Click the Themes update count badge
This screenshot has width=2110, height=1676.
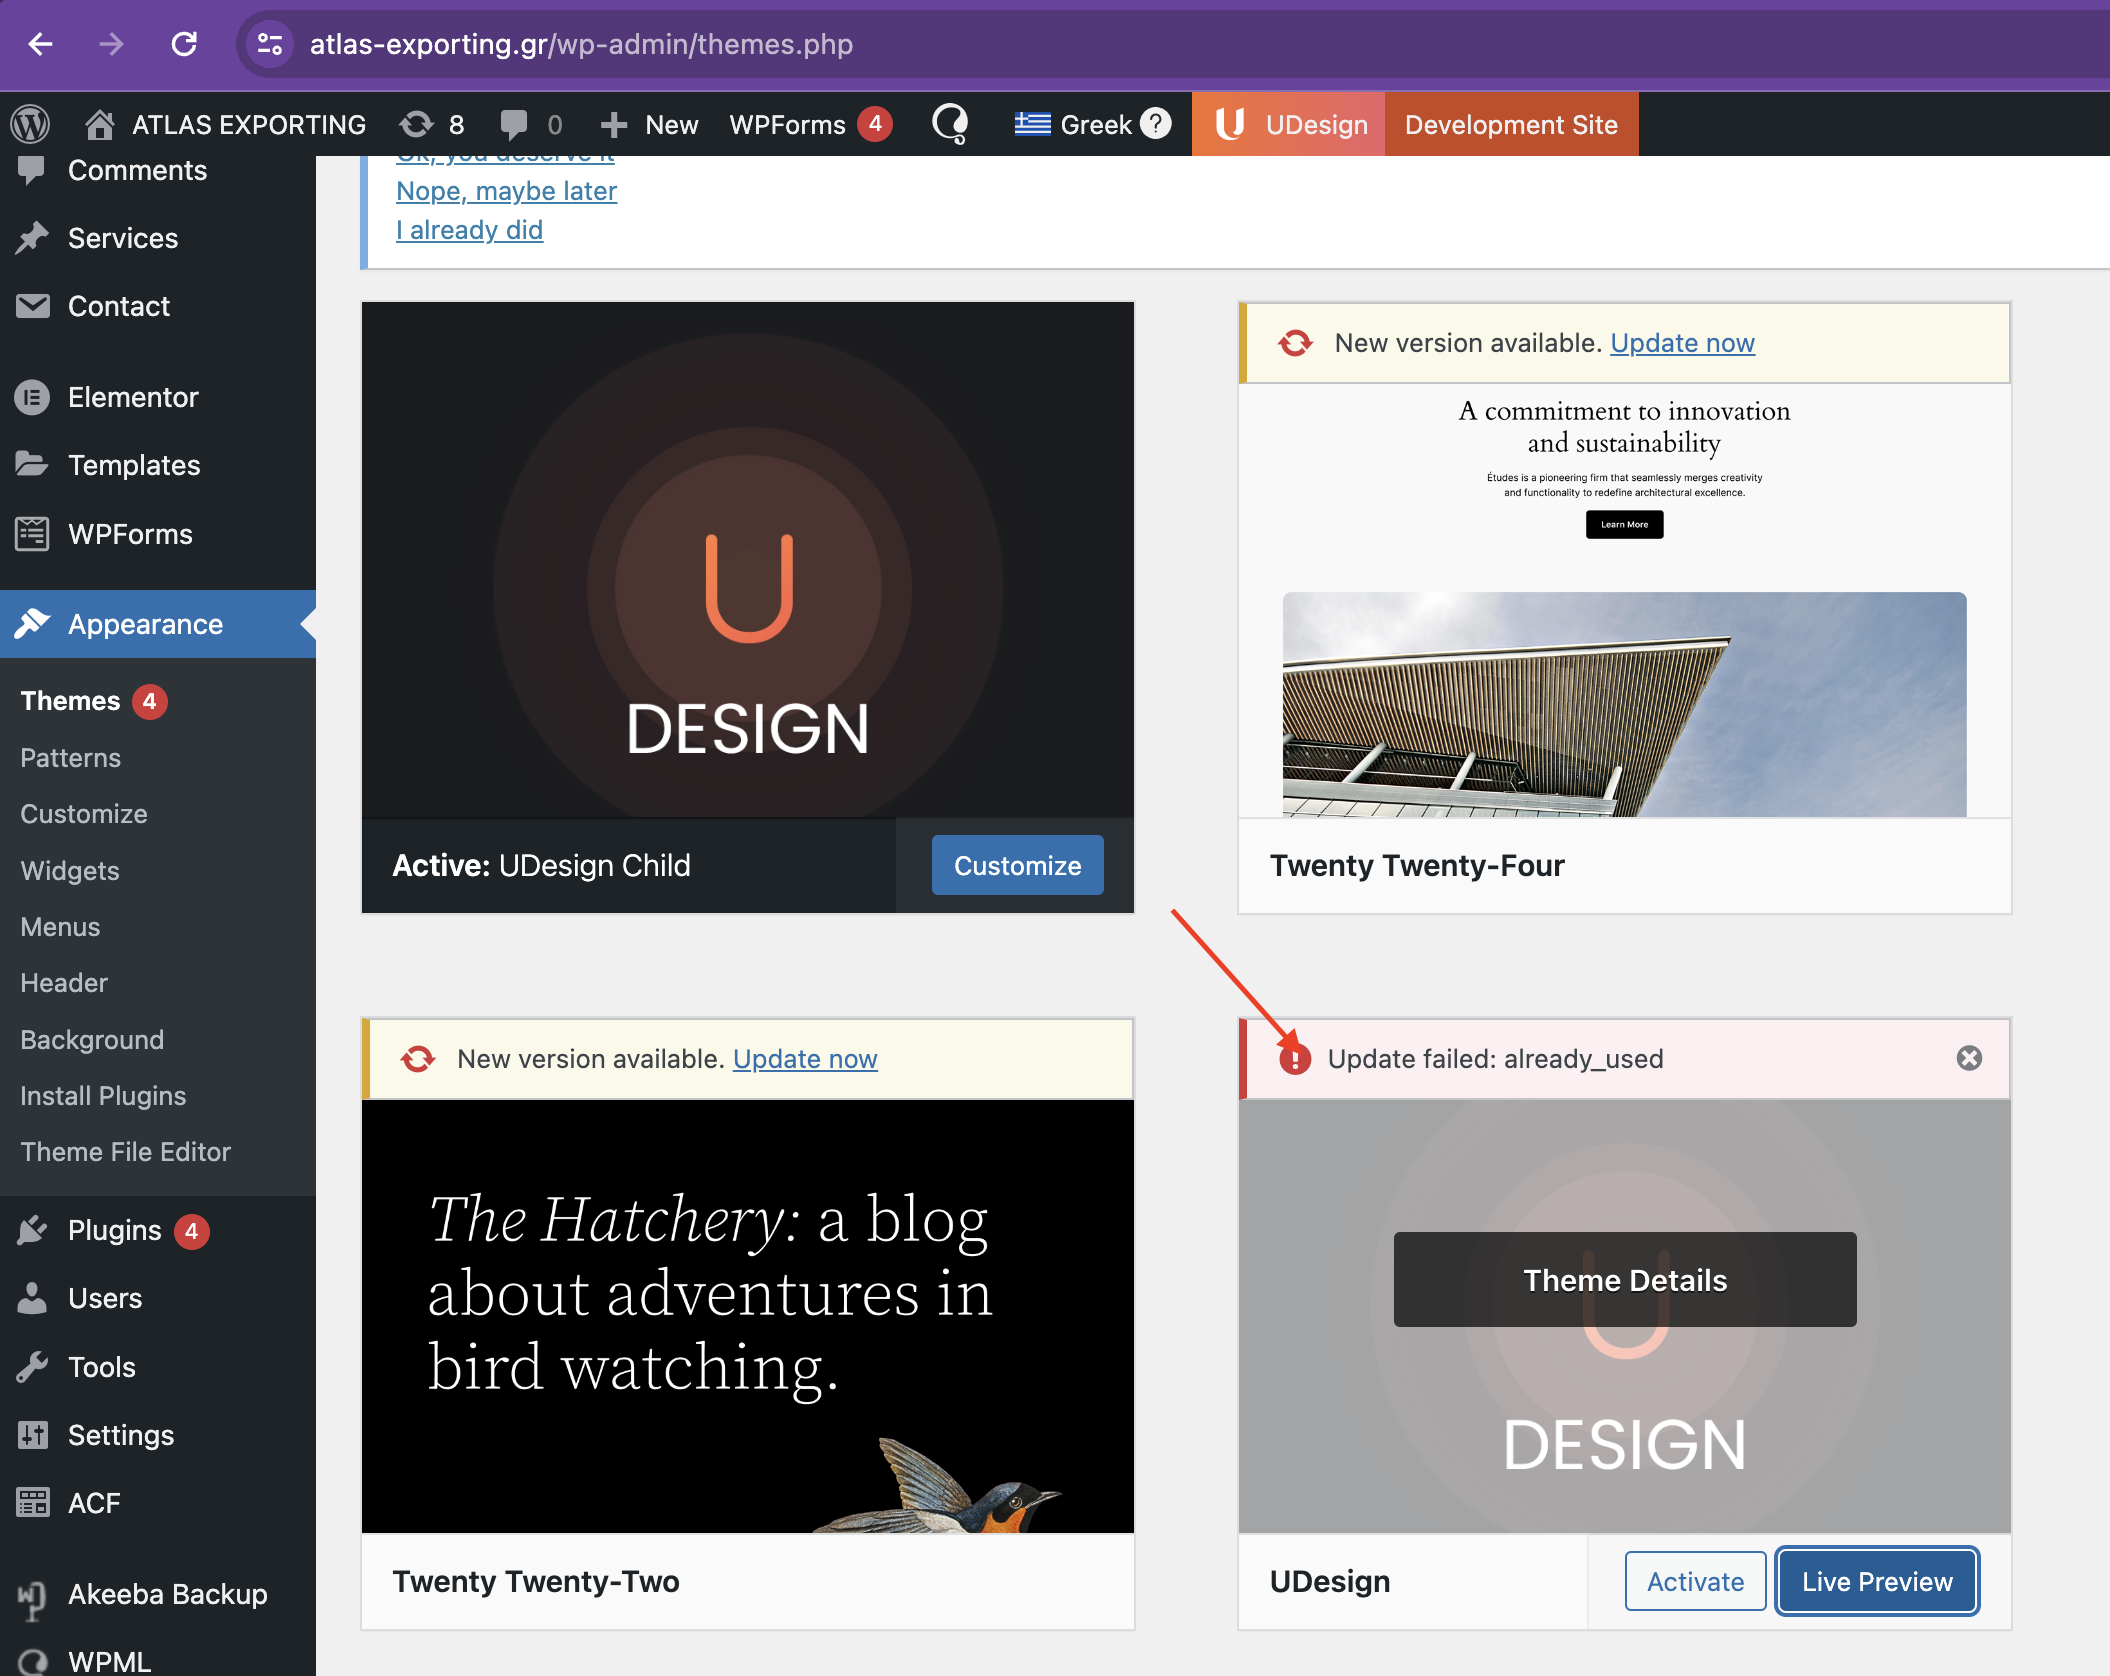(x=149, y=701)
